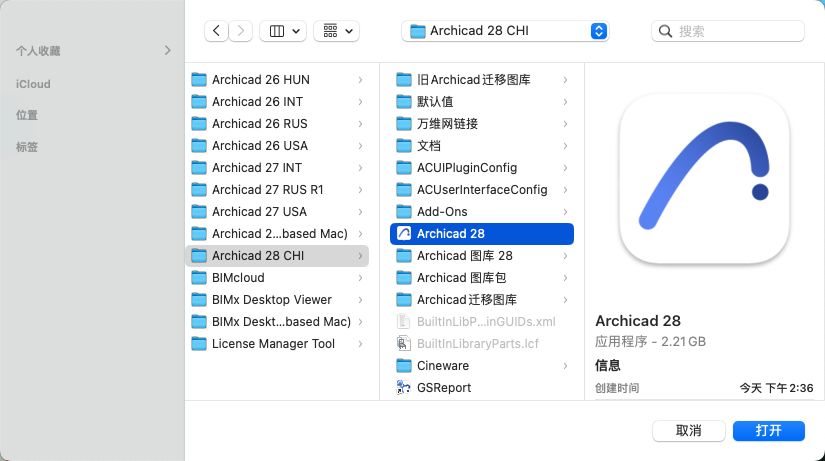Open the column view mode selector
825x461 pixels.
(x=283, y=31)
